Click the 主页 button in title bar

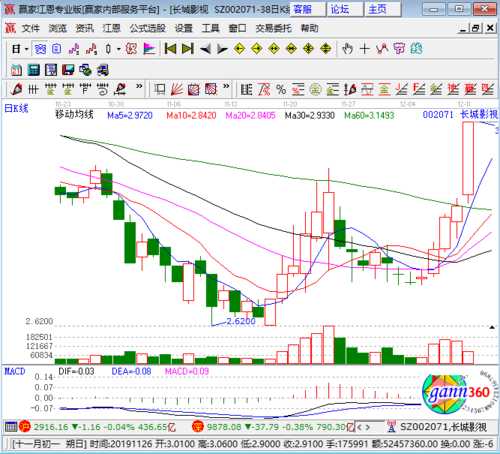[383, 9]
